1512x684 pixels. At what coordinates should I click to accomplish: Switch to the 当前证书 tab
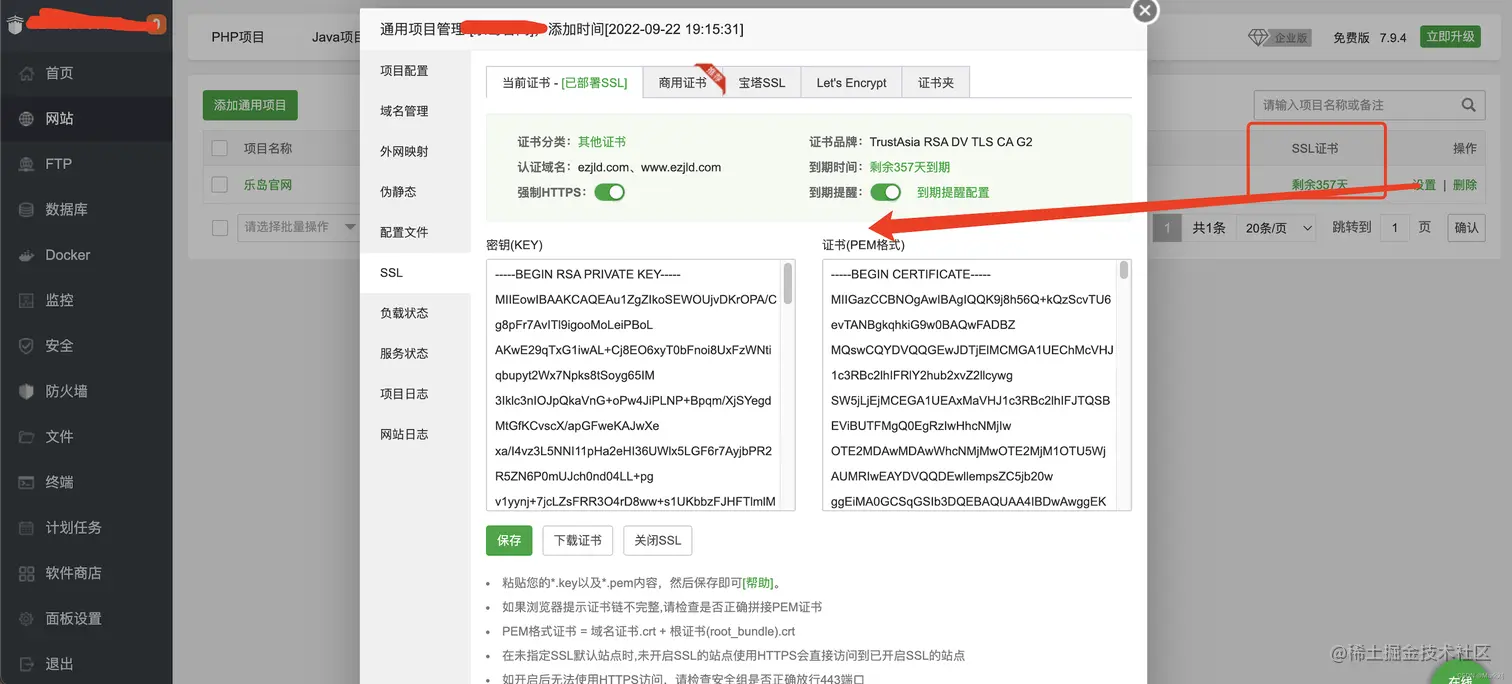pos(564,83)
